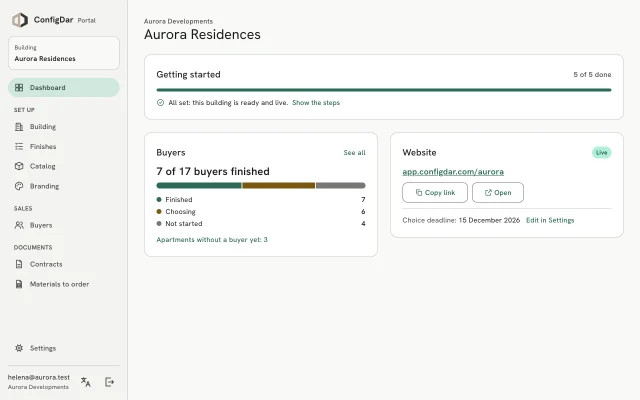Click the Aurora Residences page title
640x400 pixels.
pos(202,35)
